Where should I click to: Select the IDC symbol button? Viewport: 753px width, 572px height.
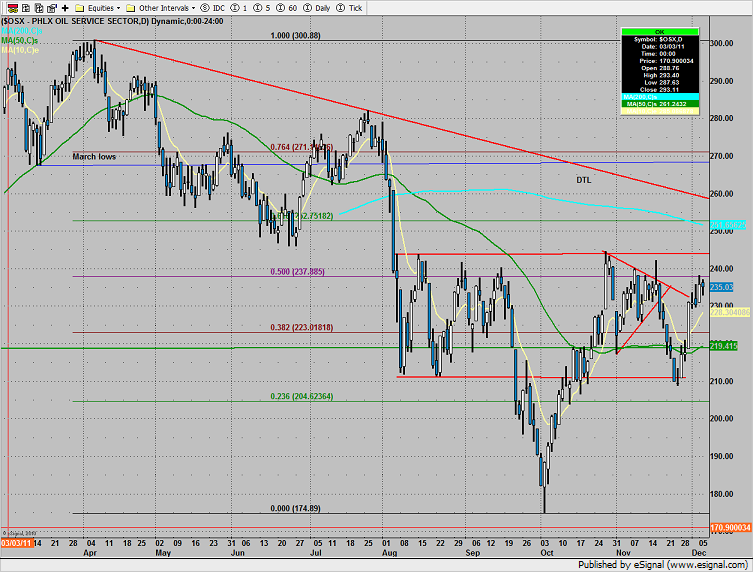click(x=212, y=6)
